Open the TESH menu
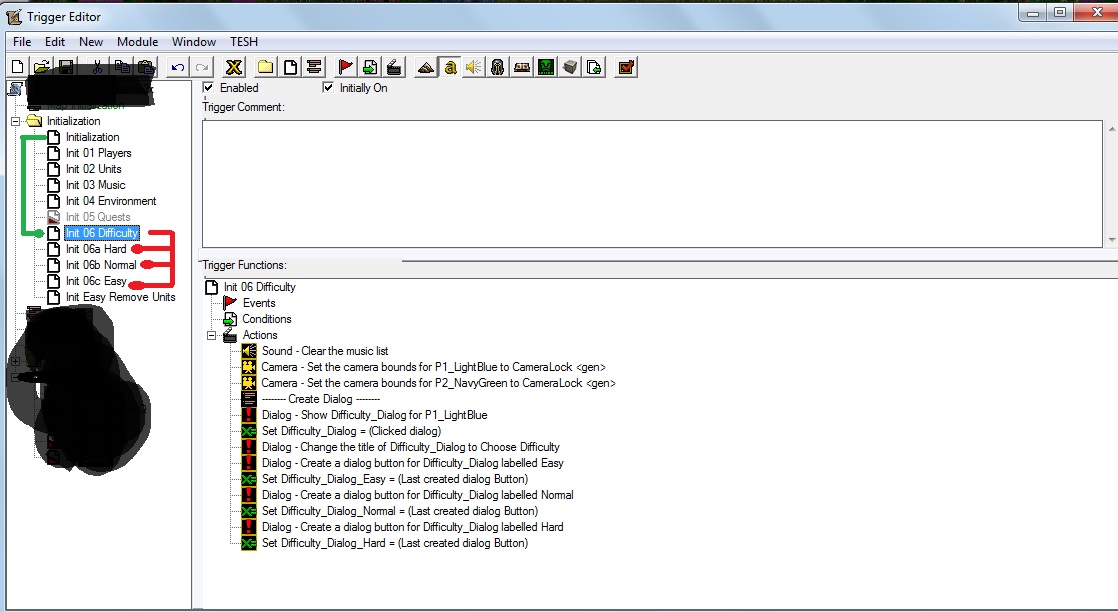1118x612 pixels. [x=244, y=42]
